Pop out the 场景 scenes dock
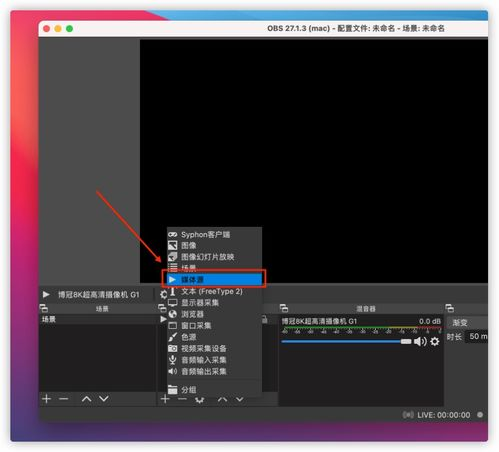The image size is (499, 452). point(44,308)
